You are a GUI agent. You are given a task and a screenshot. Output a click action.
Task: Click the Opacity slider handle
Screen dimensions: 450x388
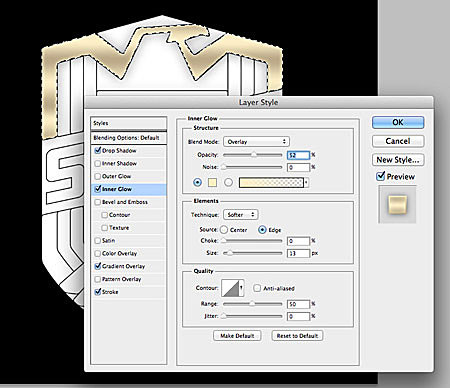click(x=254, y=154)
